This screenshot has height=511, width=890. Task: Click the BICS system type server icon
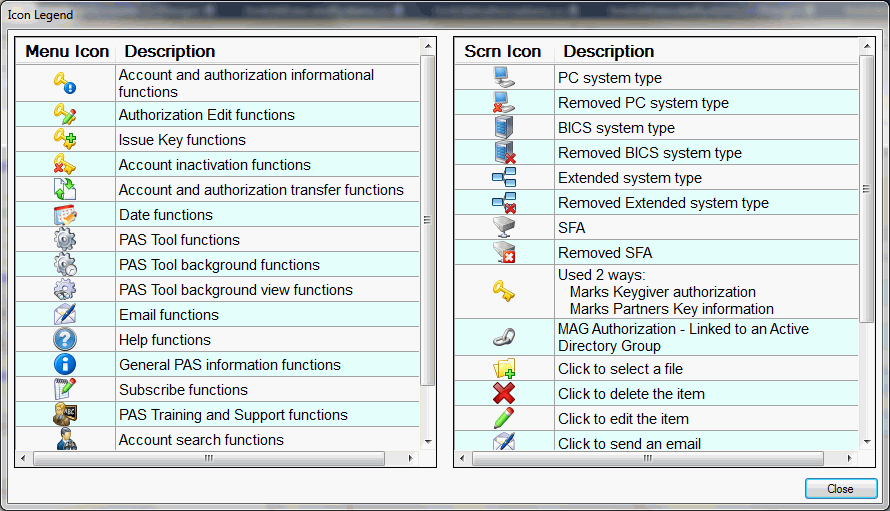pos(504,128)
